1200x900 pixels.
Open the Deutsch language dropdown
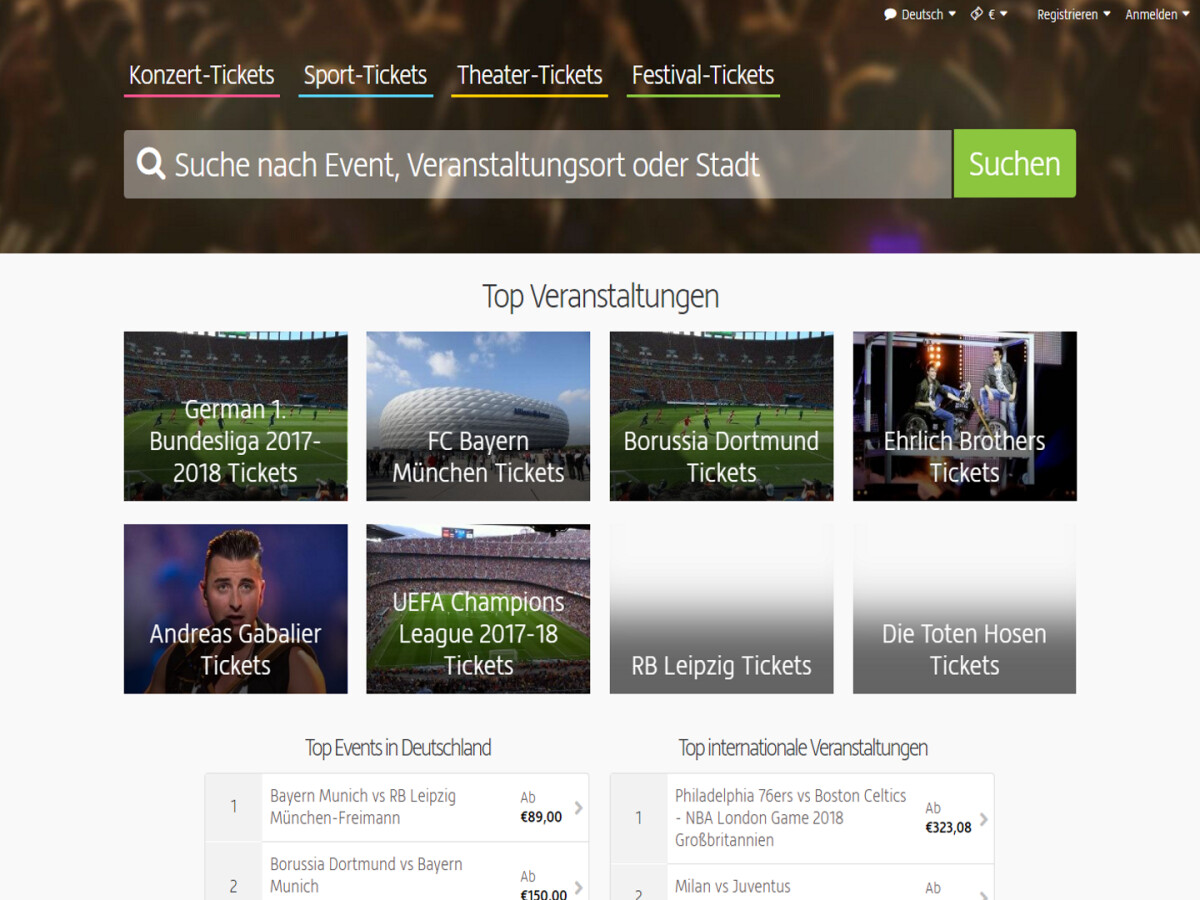pyautogui.click(x=928, y=14)
